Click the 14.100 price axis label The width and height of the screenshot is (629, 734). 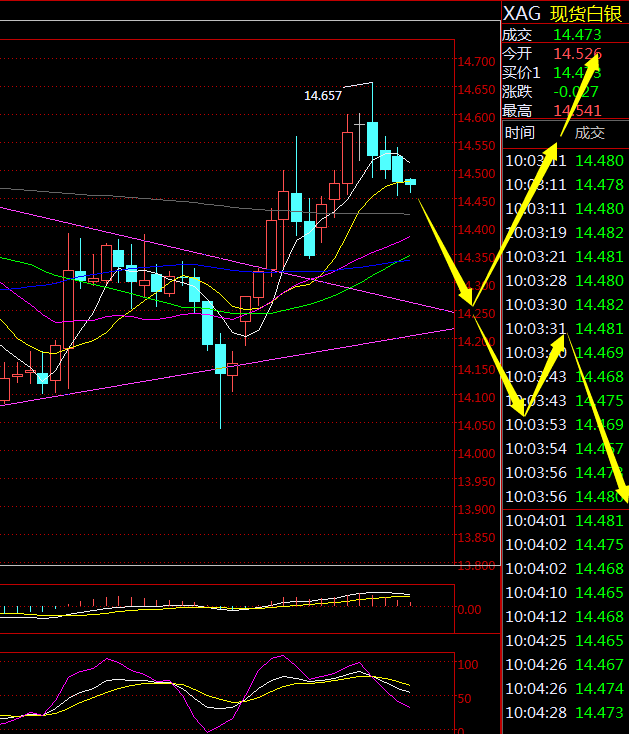[x=476, y=398]
